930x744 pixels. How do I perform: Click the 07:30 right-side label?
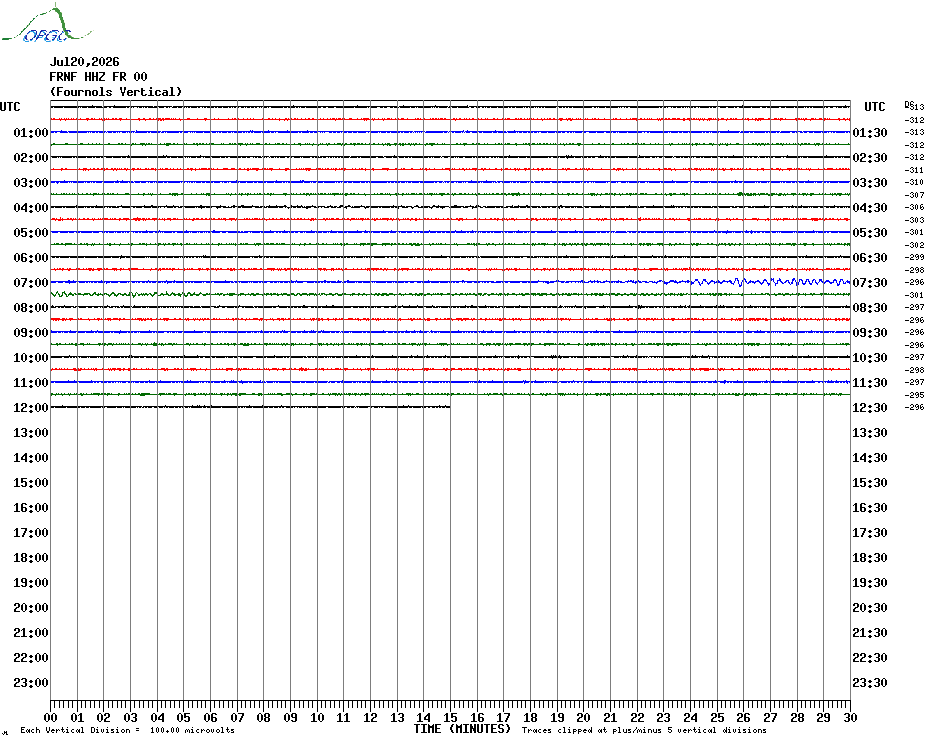870,282
